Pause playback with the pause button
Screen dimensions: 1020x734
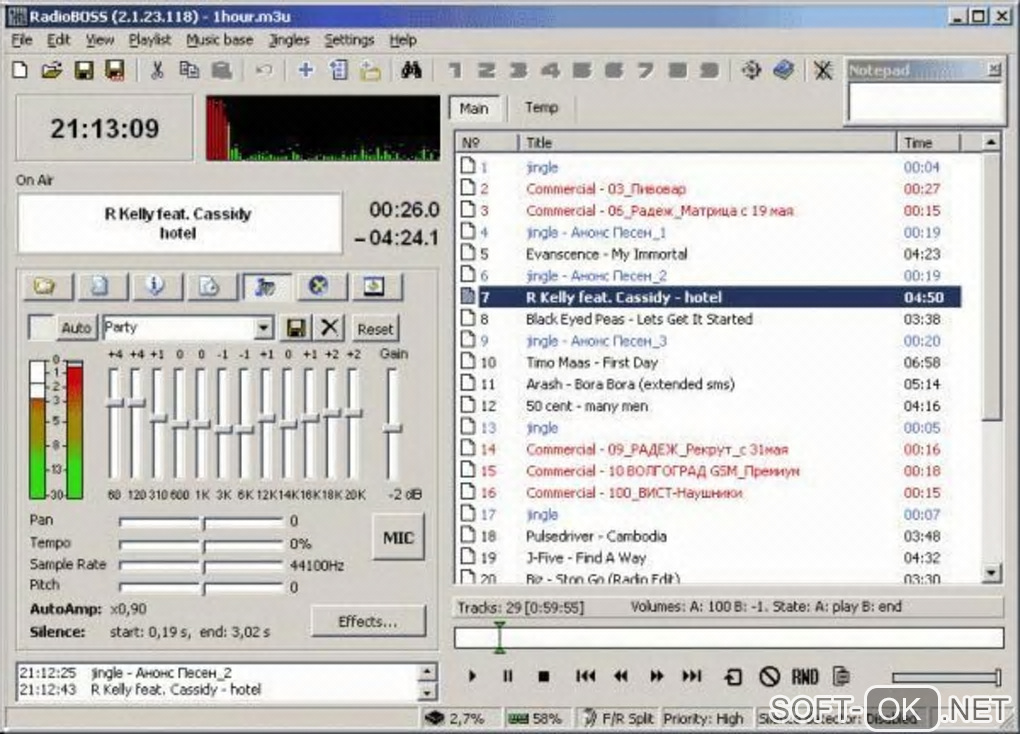click(507, 677)
